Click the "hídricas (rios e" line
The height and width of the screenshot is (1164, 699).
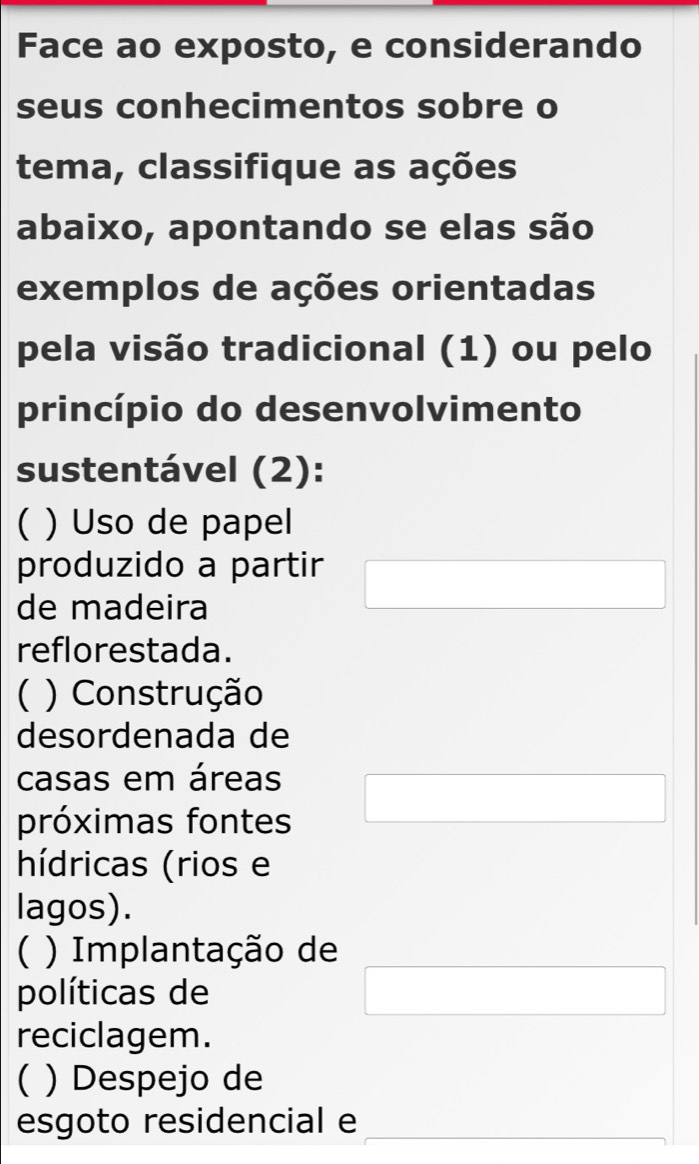pyautogui.click(x=144, y=865)
